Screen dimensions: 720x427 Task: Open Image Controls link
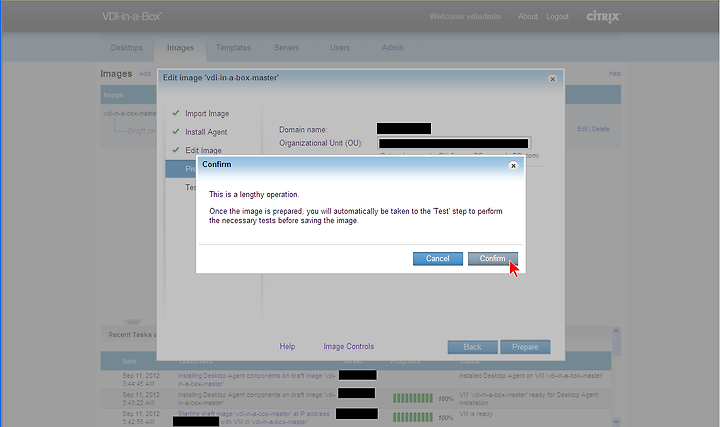click(349, 346)
